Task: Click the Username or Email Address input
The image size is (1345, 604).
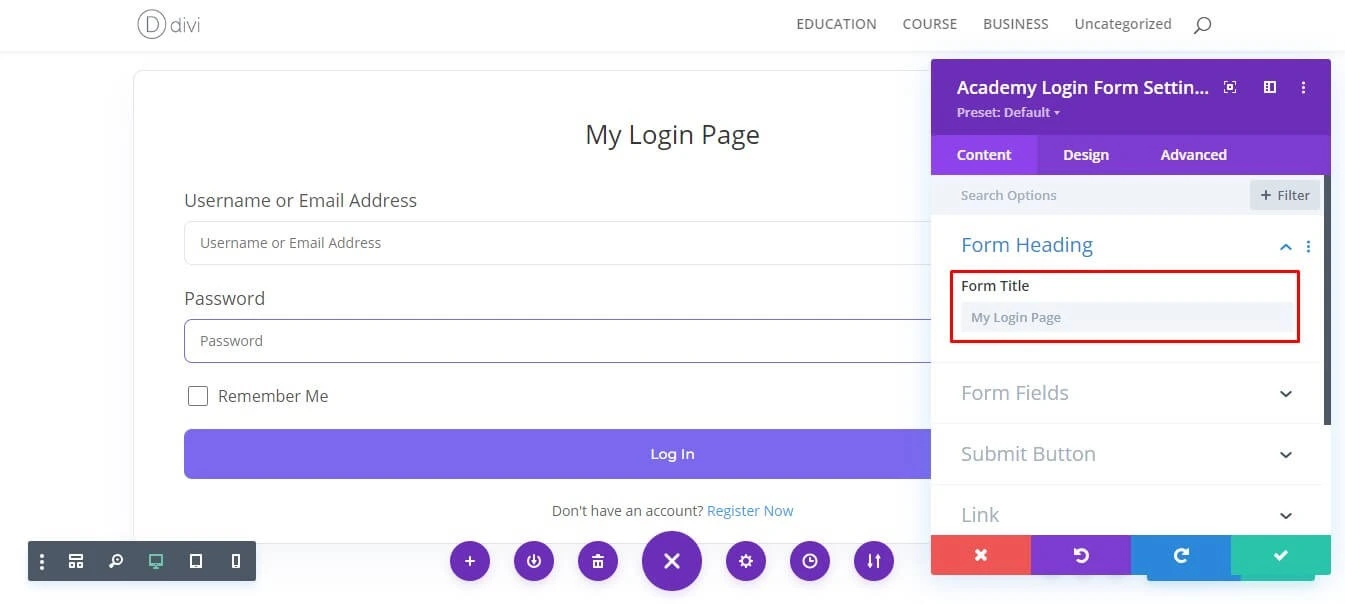Action: click(558, 243)
